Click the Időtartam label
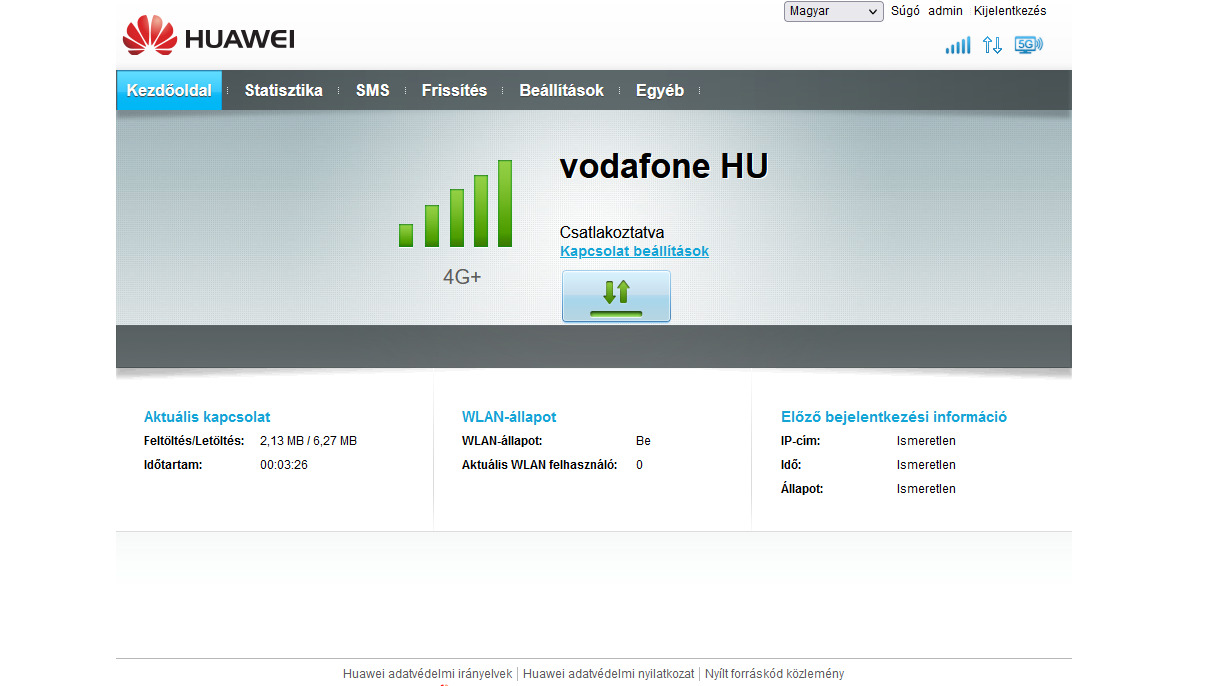This screenshot has height=686, width=1205. pos(173,465)
